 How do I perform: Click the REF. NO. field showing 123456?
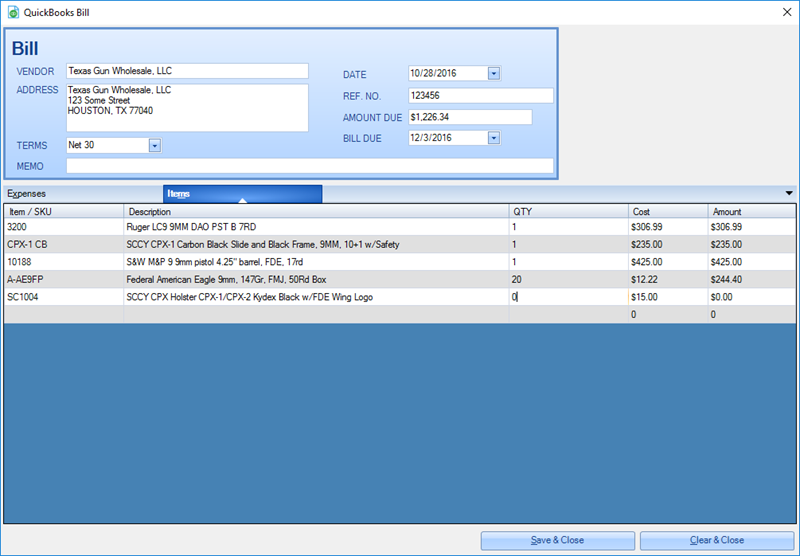(481, 95)
